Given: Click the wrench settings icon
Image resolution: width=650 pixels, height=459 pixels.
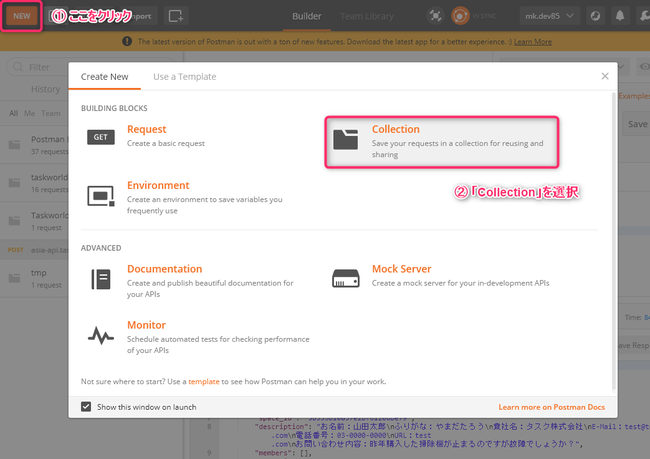Looking at the screenshot, I should coord(644,16).
